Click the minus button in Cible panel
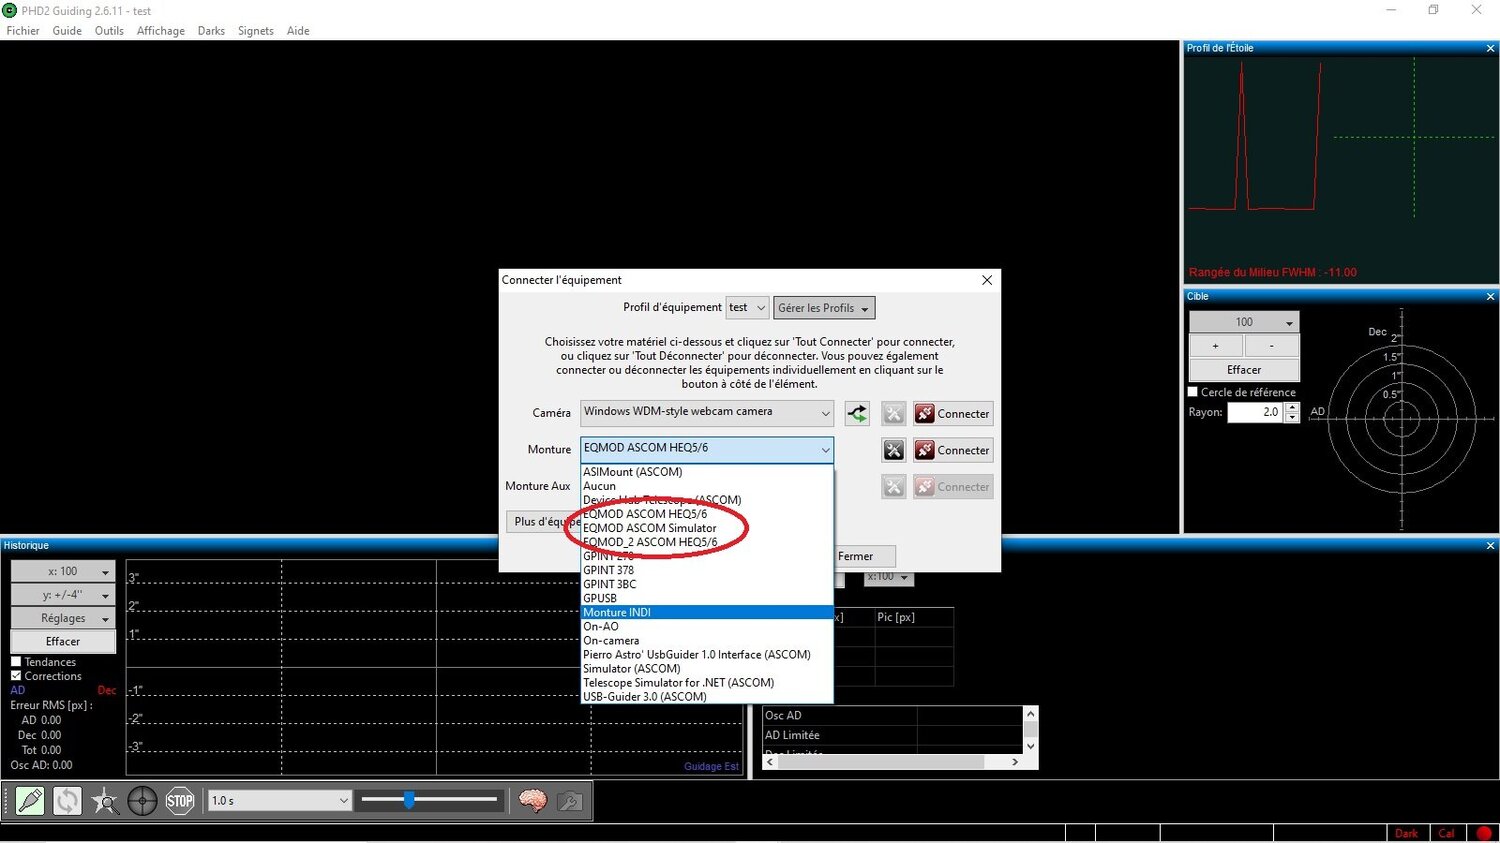The width and height of the screenshot is (1500, 843). pos(1272,346)
